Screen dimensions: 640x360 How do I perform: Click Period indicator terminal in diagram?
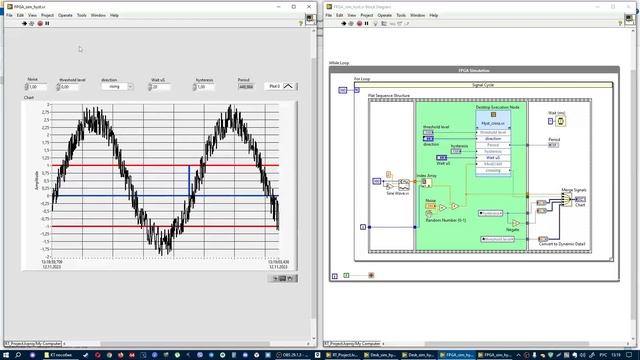pyautogui.click(x=553, y=145)
